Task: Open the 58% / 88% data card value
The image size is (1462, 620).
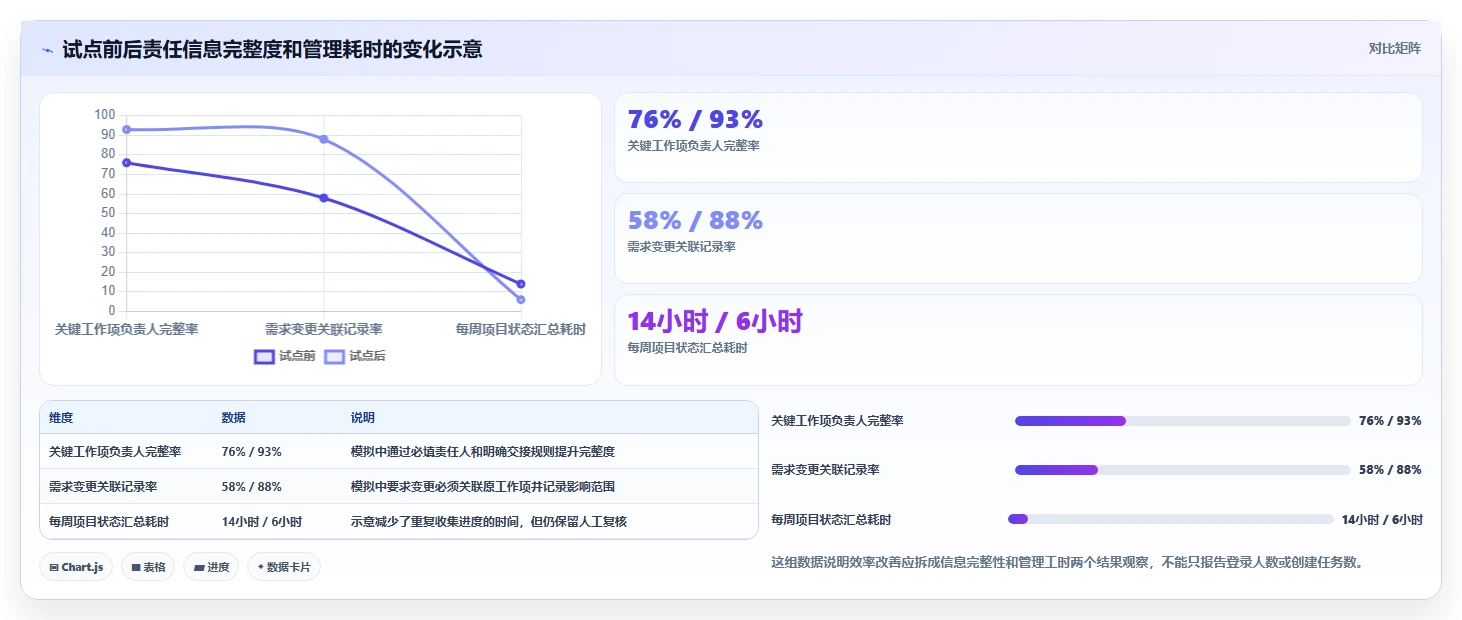Action: 695,221
